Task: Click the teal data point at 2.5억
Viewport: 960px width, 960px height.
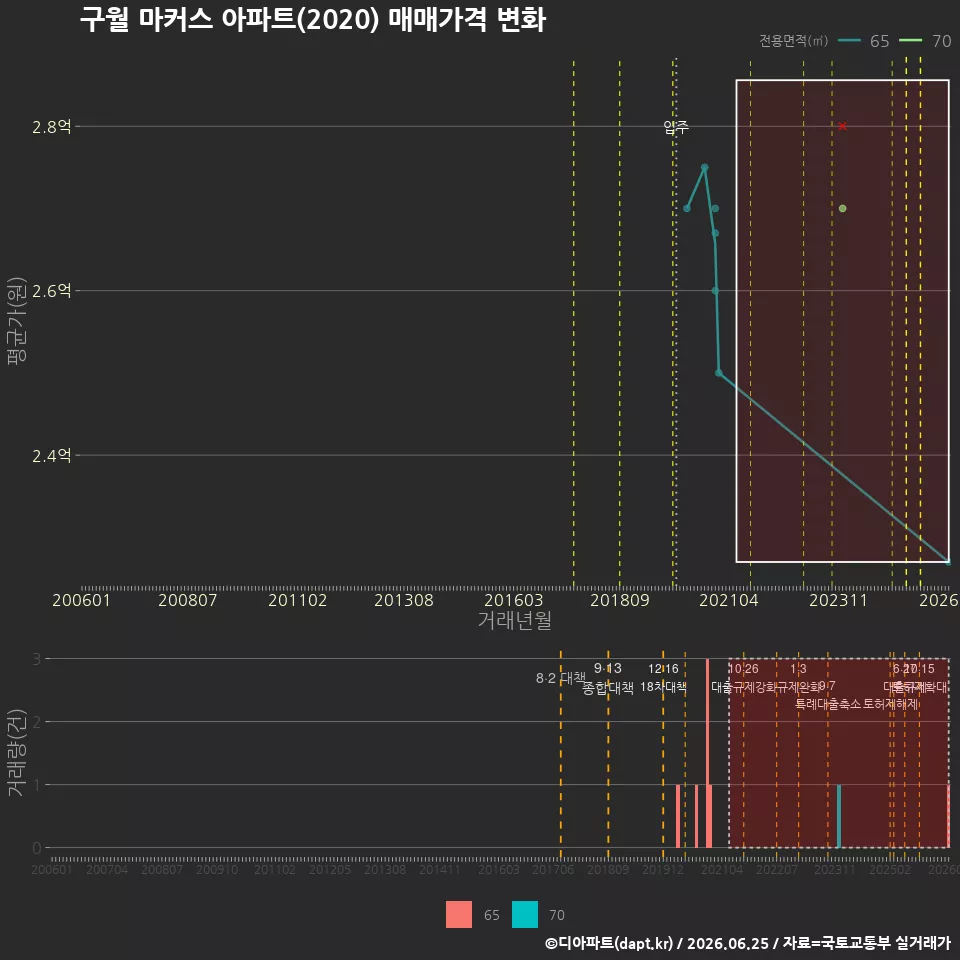Action: click(x=719, y=372)
